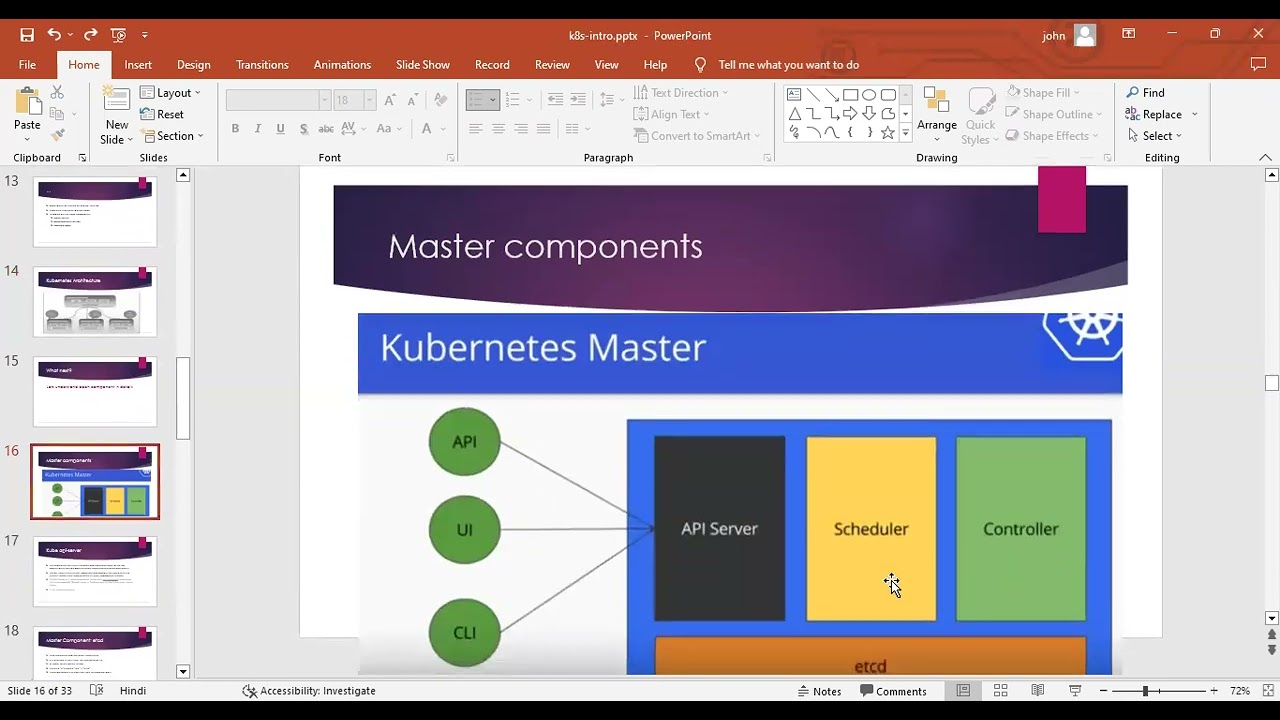Open the comments pane icon in title area

1258,65
